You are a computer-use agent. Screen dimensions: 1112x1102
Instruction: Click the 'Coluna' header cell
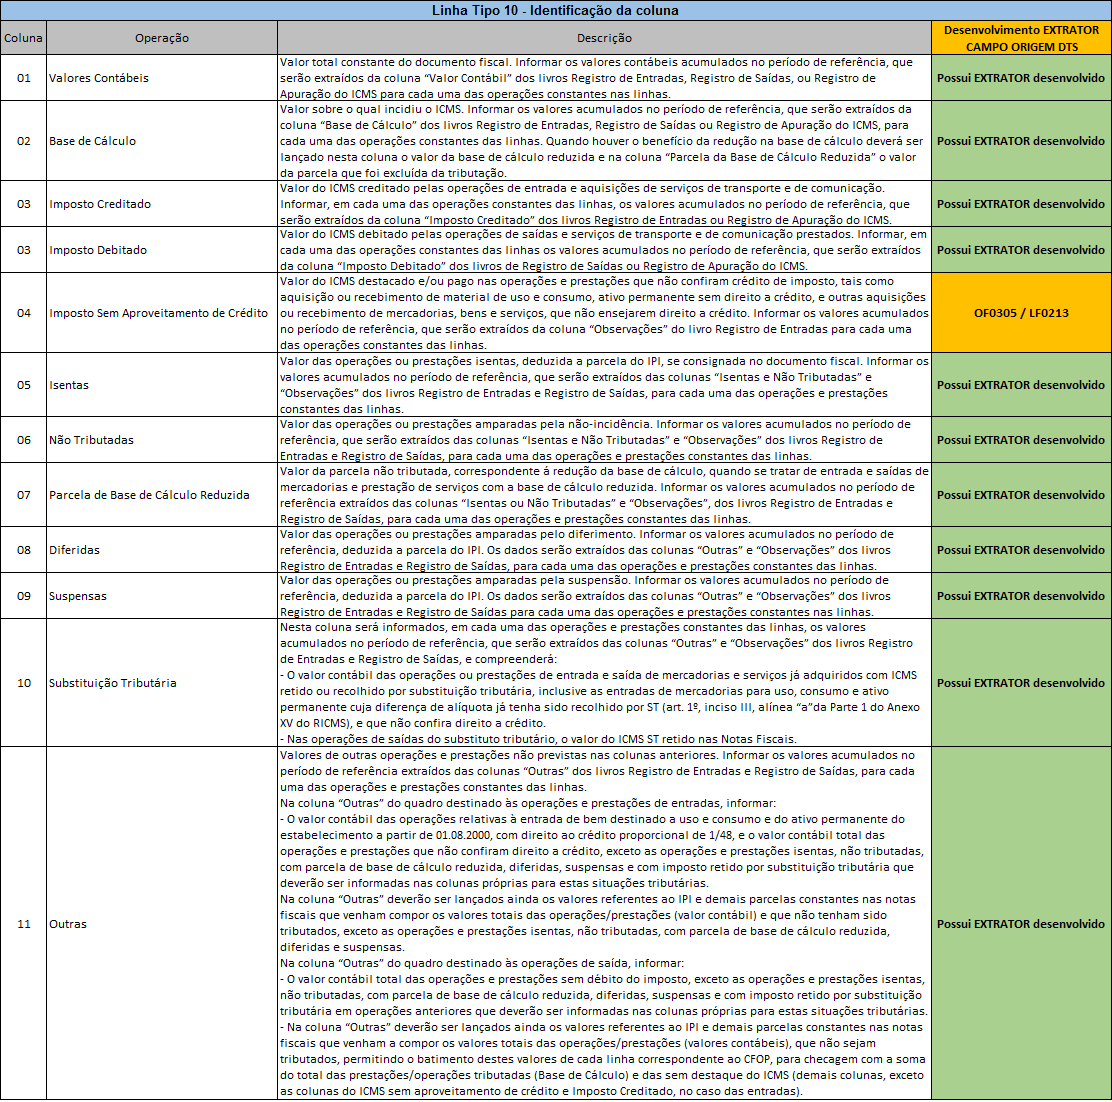tap(23, 38)
